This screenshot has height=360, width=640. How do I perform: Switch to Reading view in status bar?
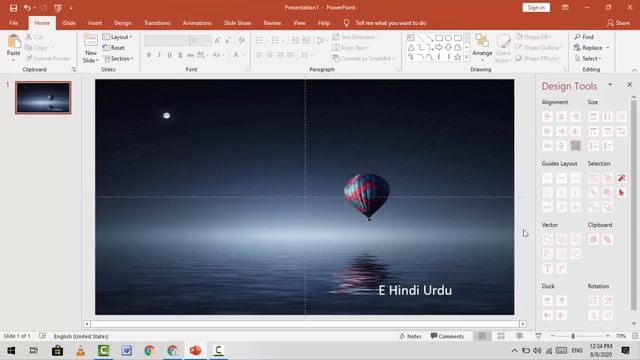click(x=519, y=336)
